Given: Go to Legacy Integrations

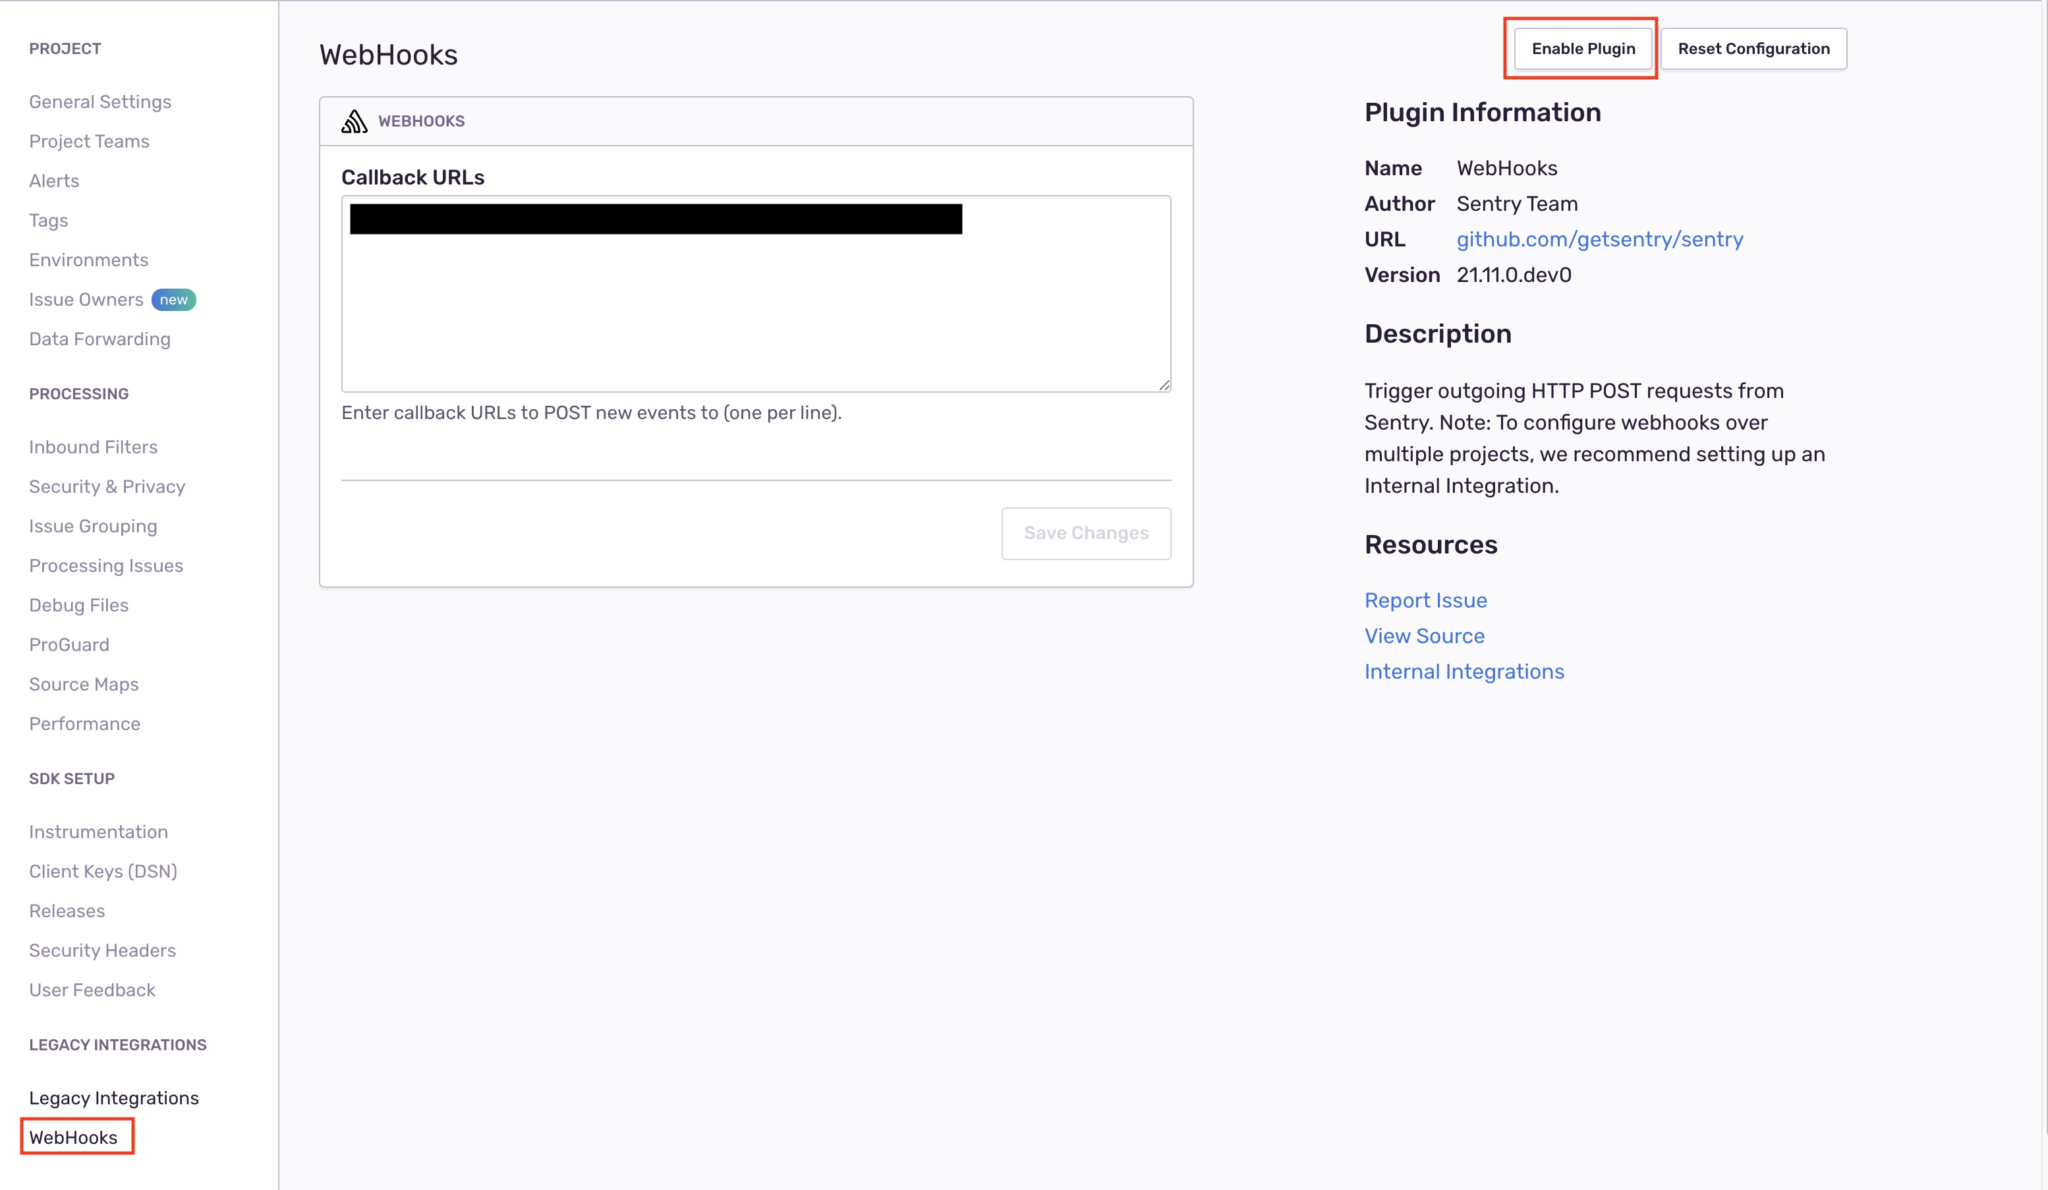Looking at the screenshot, I should click(x=113, y=1097).
